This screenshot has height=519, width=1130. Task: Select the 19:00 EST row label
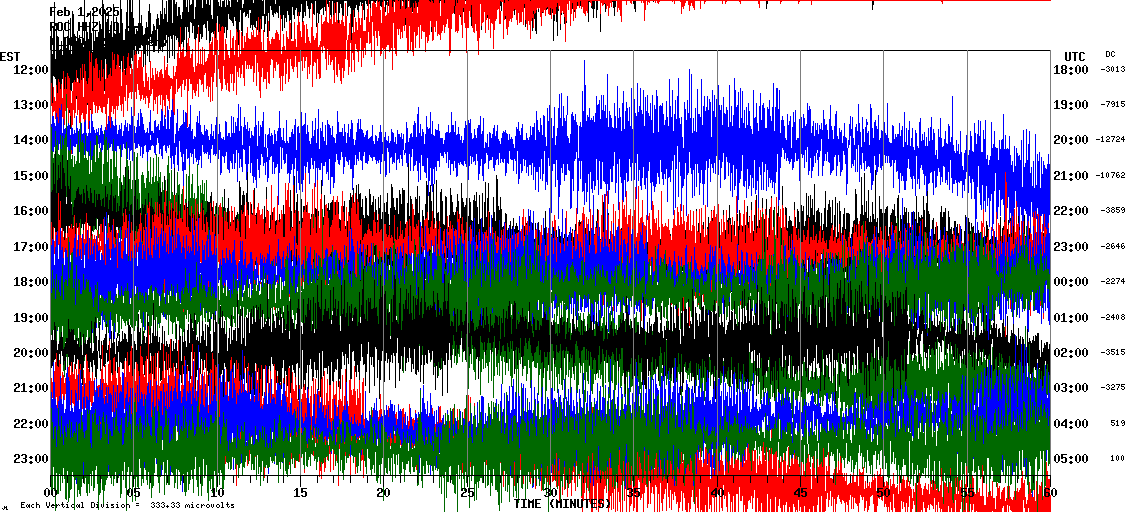pos(31,318)
